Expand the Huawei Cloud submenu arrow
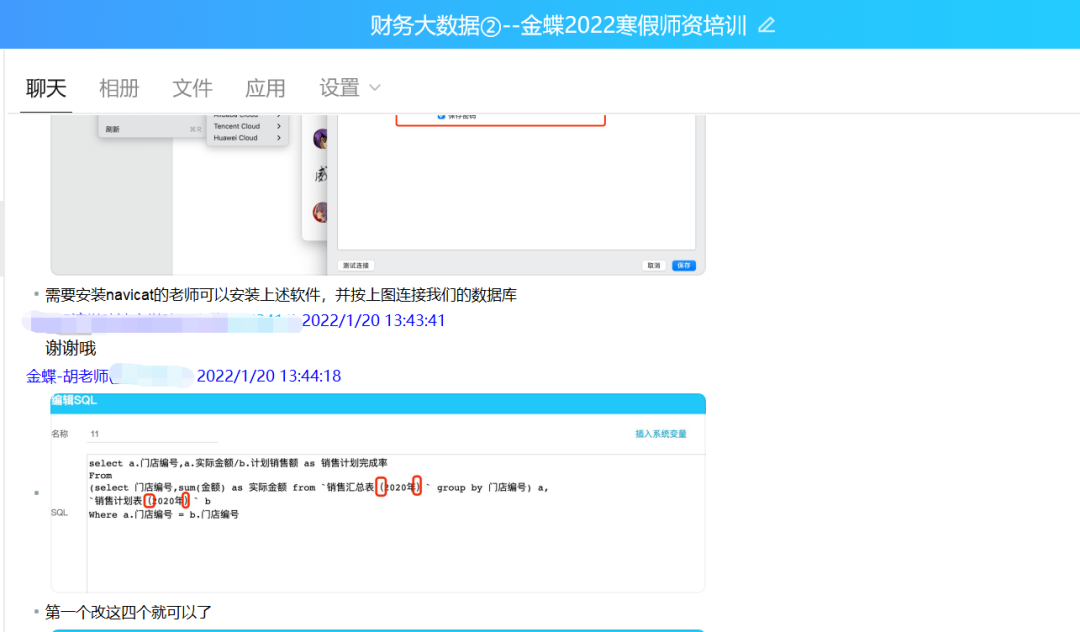This screenshot has width=1080, height=632. (x=279, y=138)
